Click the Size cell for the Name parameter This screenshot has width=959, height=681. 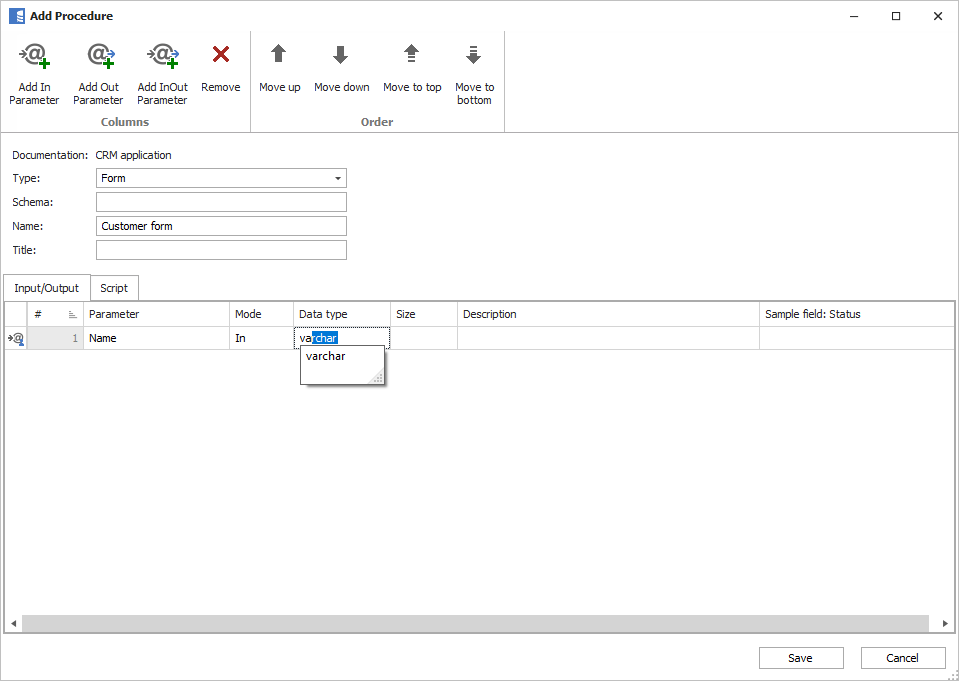(x=422, y=338)
